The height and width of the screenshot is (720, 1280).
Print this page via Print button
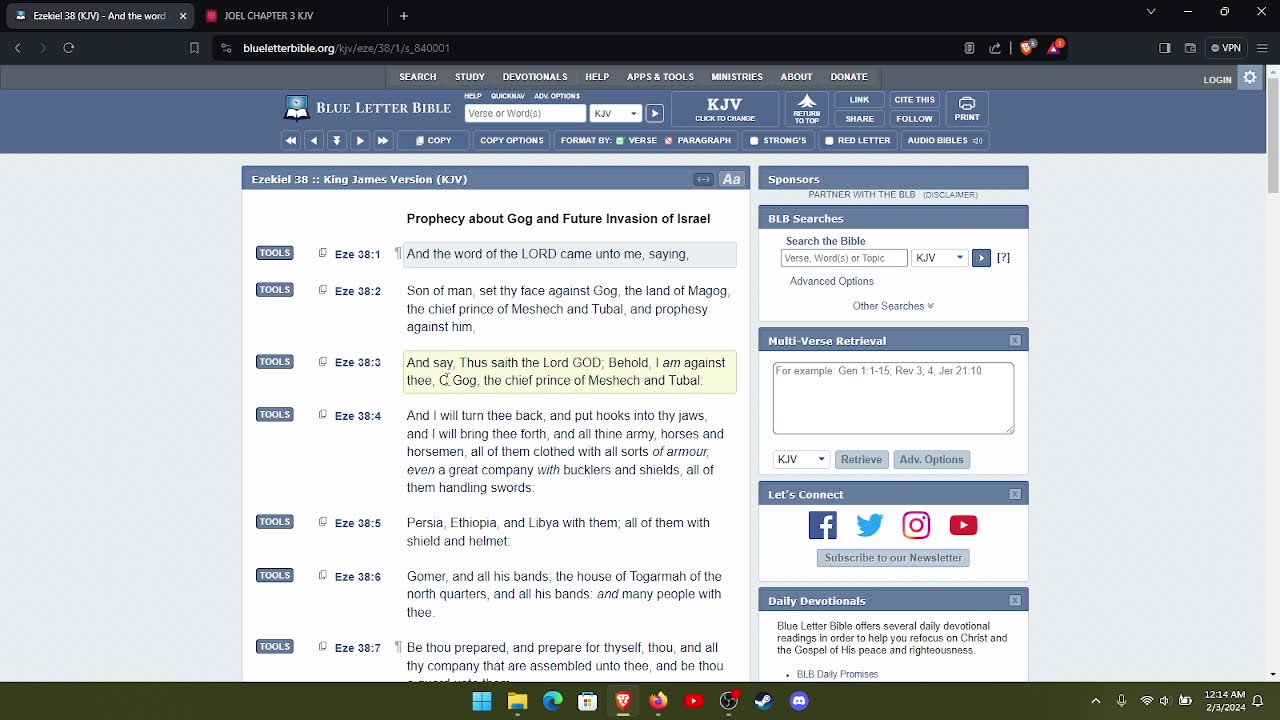(x=967, y=109)
